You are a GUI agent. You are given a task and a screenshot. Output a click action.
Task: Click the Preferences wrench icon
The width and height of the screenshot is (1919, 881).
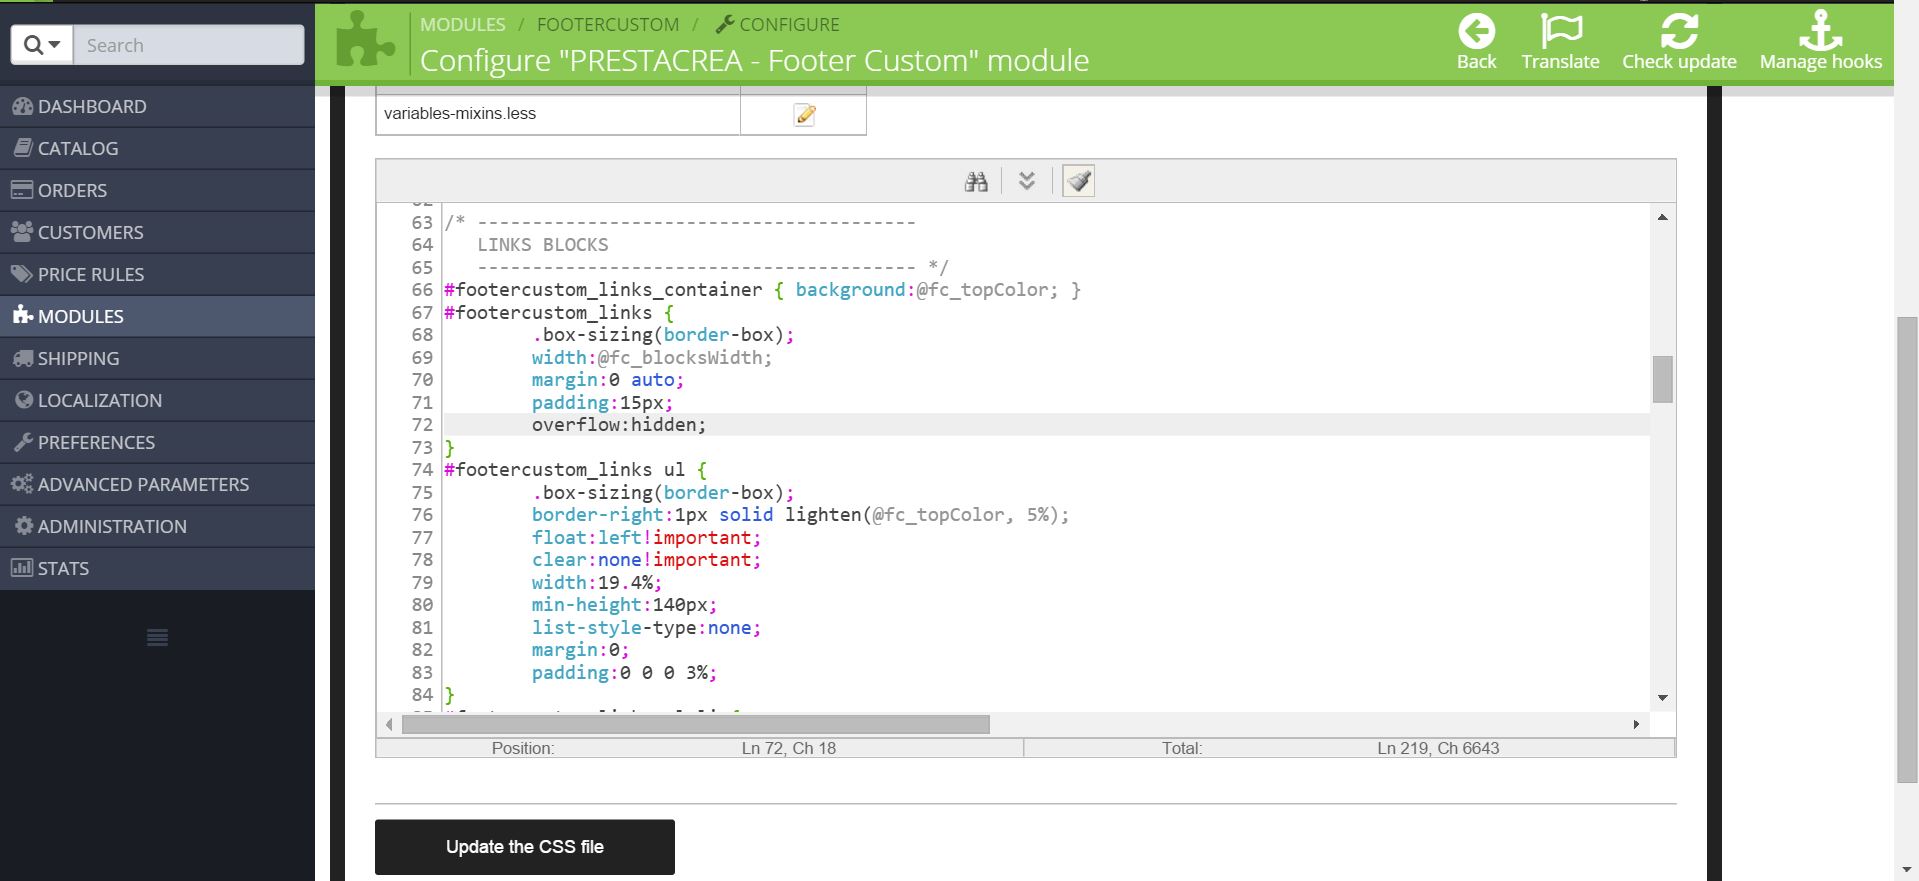[22, 442]
